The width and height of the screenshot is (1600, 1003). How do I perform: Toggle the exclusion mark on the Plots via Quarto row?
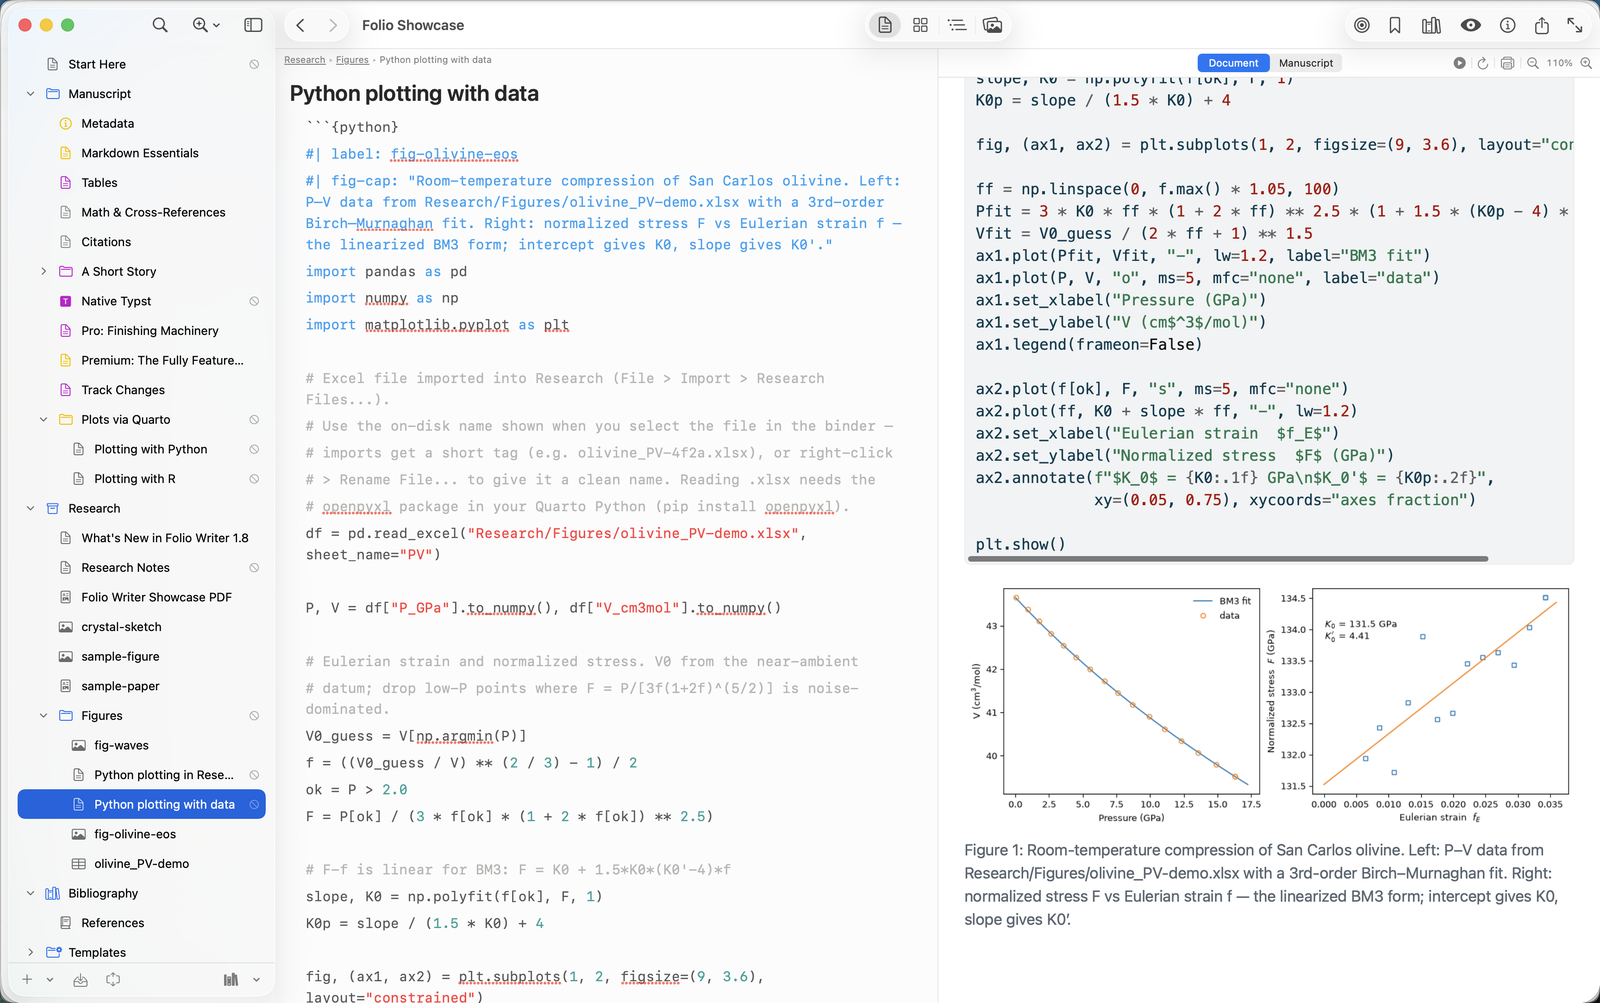254,420
